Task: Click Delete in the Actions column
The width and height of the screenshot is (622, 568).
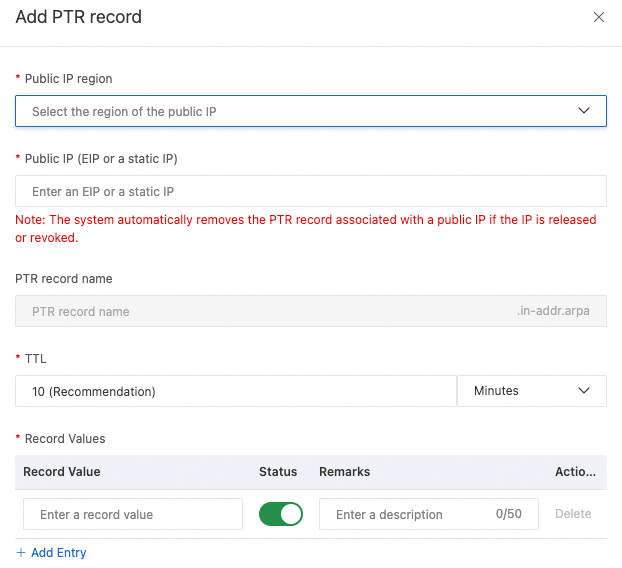Action: point(573,514)
